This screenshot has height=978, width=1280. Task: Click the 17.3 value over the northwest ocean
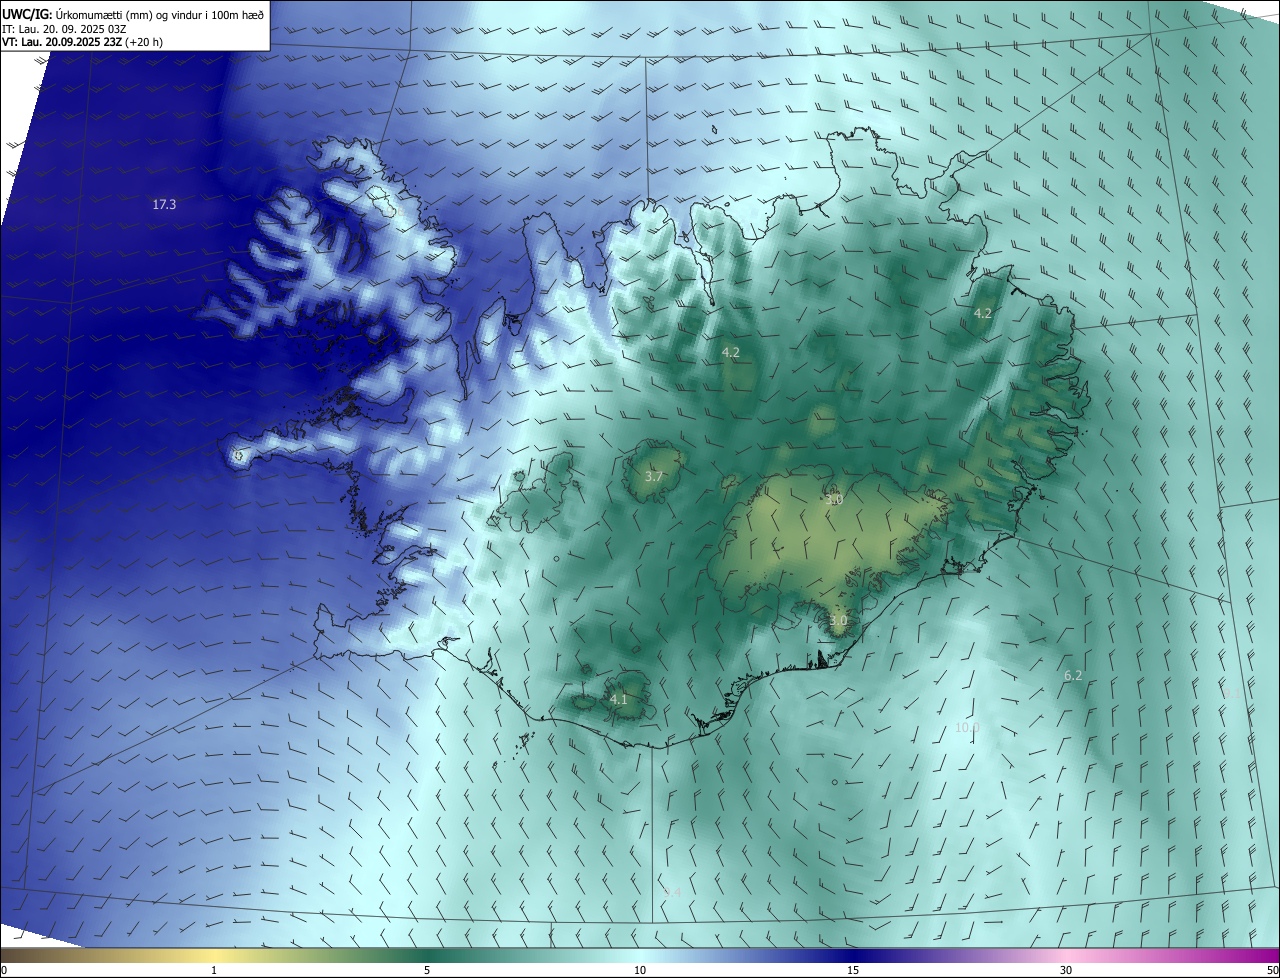tap(164, 204)
